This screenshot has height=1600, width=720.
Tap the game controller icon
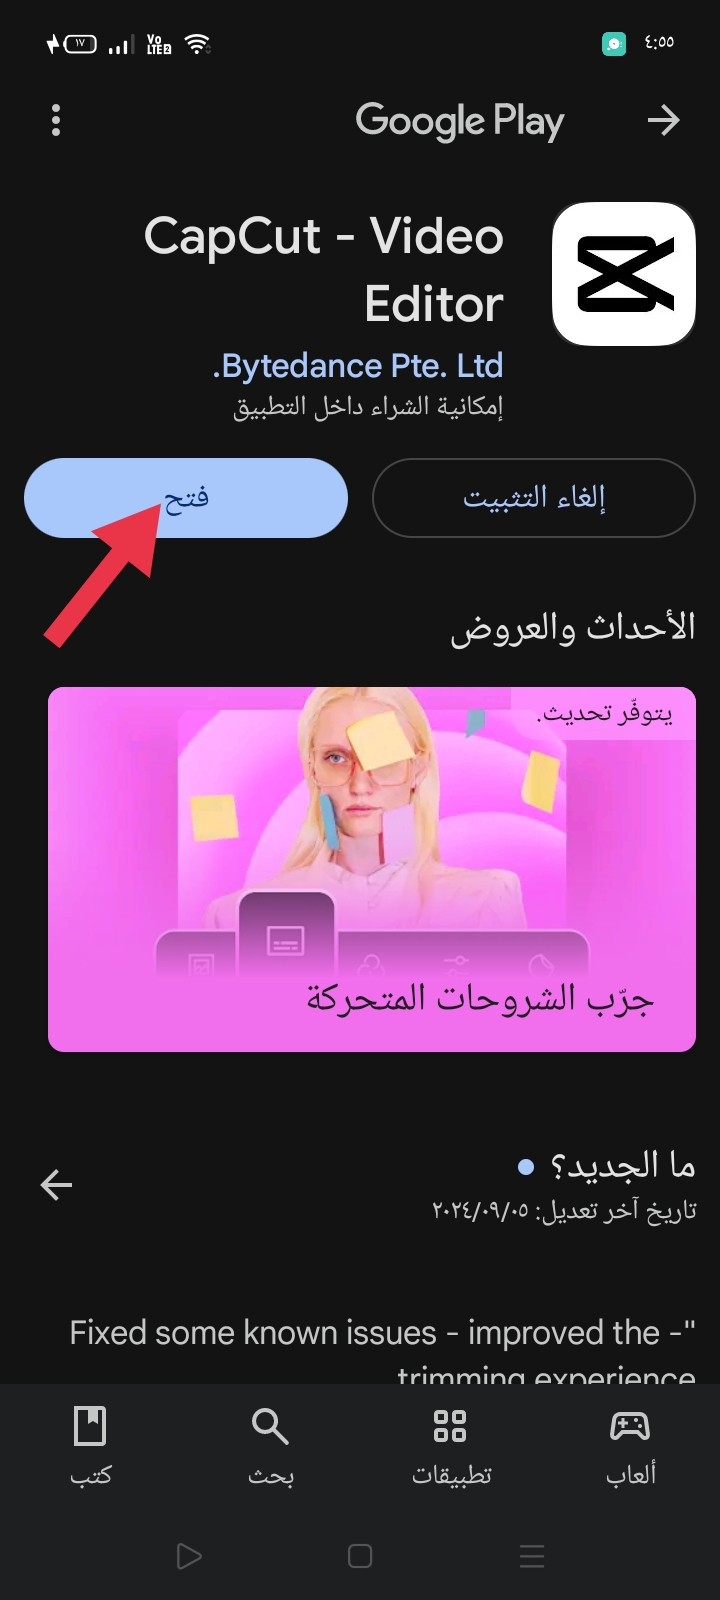630,1426
